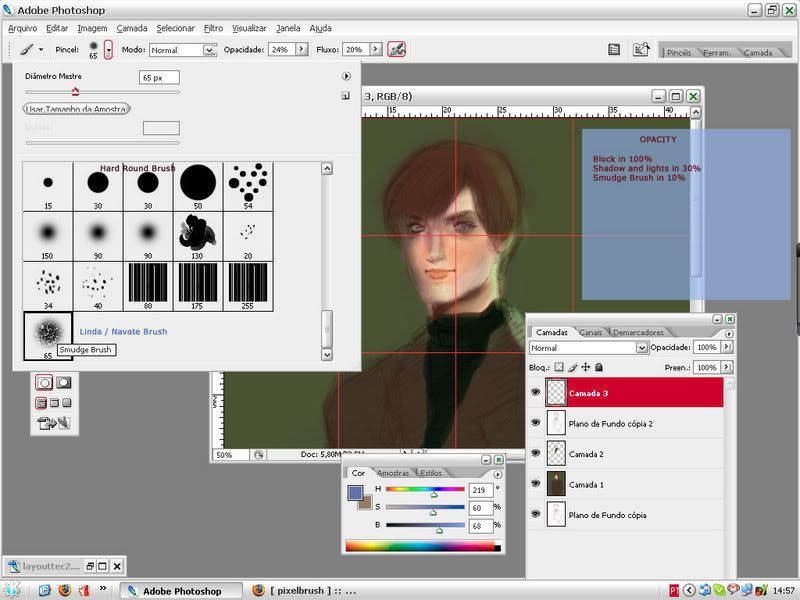Click the lock all icon in layers
The width and height of the screenshot is (800, 600).
pyautogui.click(x=599, y=368)
